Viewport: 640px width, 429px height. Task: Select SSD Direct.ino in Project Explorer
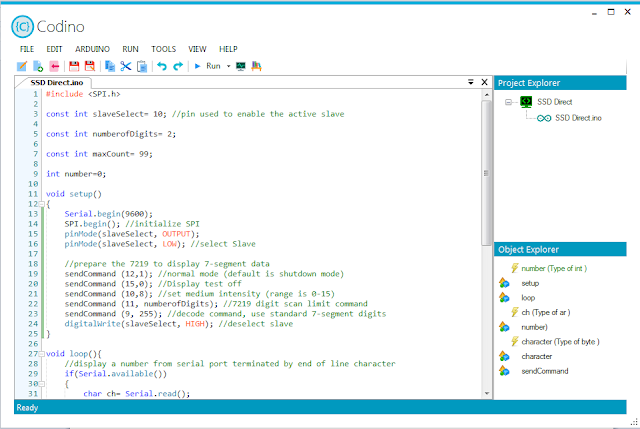[x=578, y=118]
